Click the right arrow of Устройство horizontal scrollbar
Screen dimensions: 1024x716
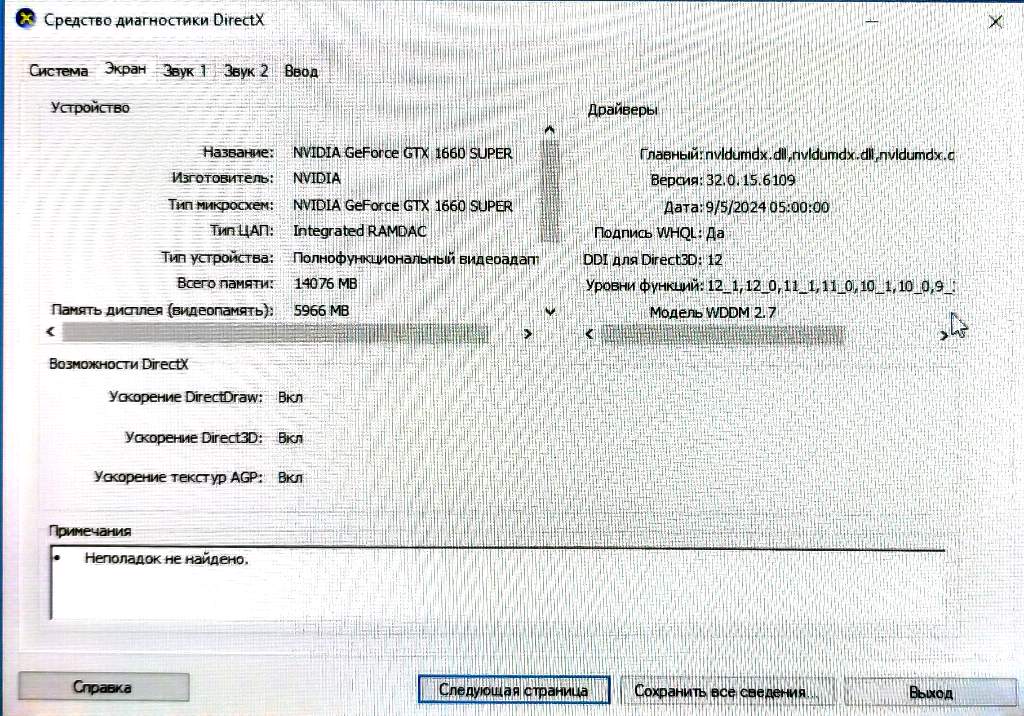point(528,331)
